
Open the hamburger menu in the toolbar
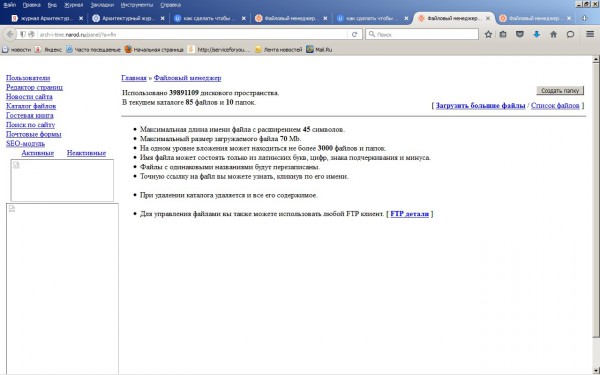(590, 34)
